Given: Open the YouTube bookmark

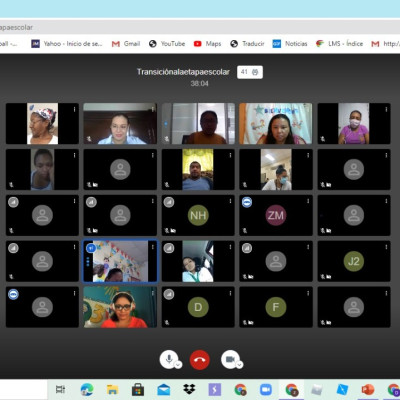Looking at the screenshot, I should pos(167,44).
